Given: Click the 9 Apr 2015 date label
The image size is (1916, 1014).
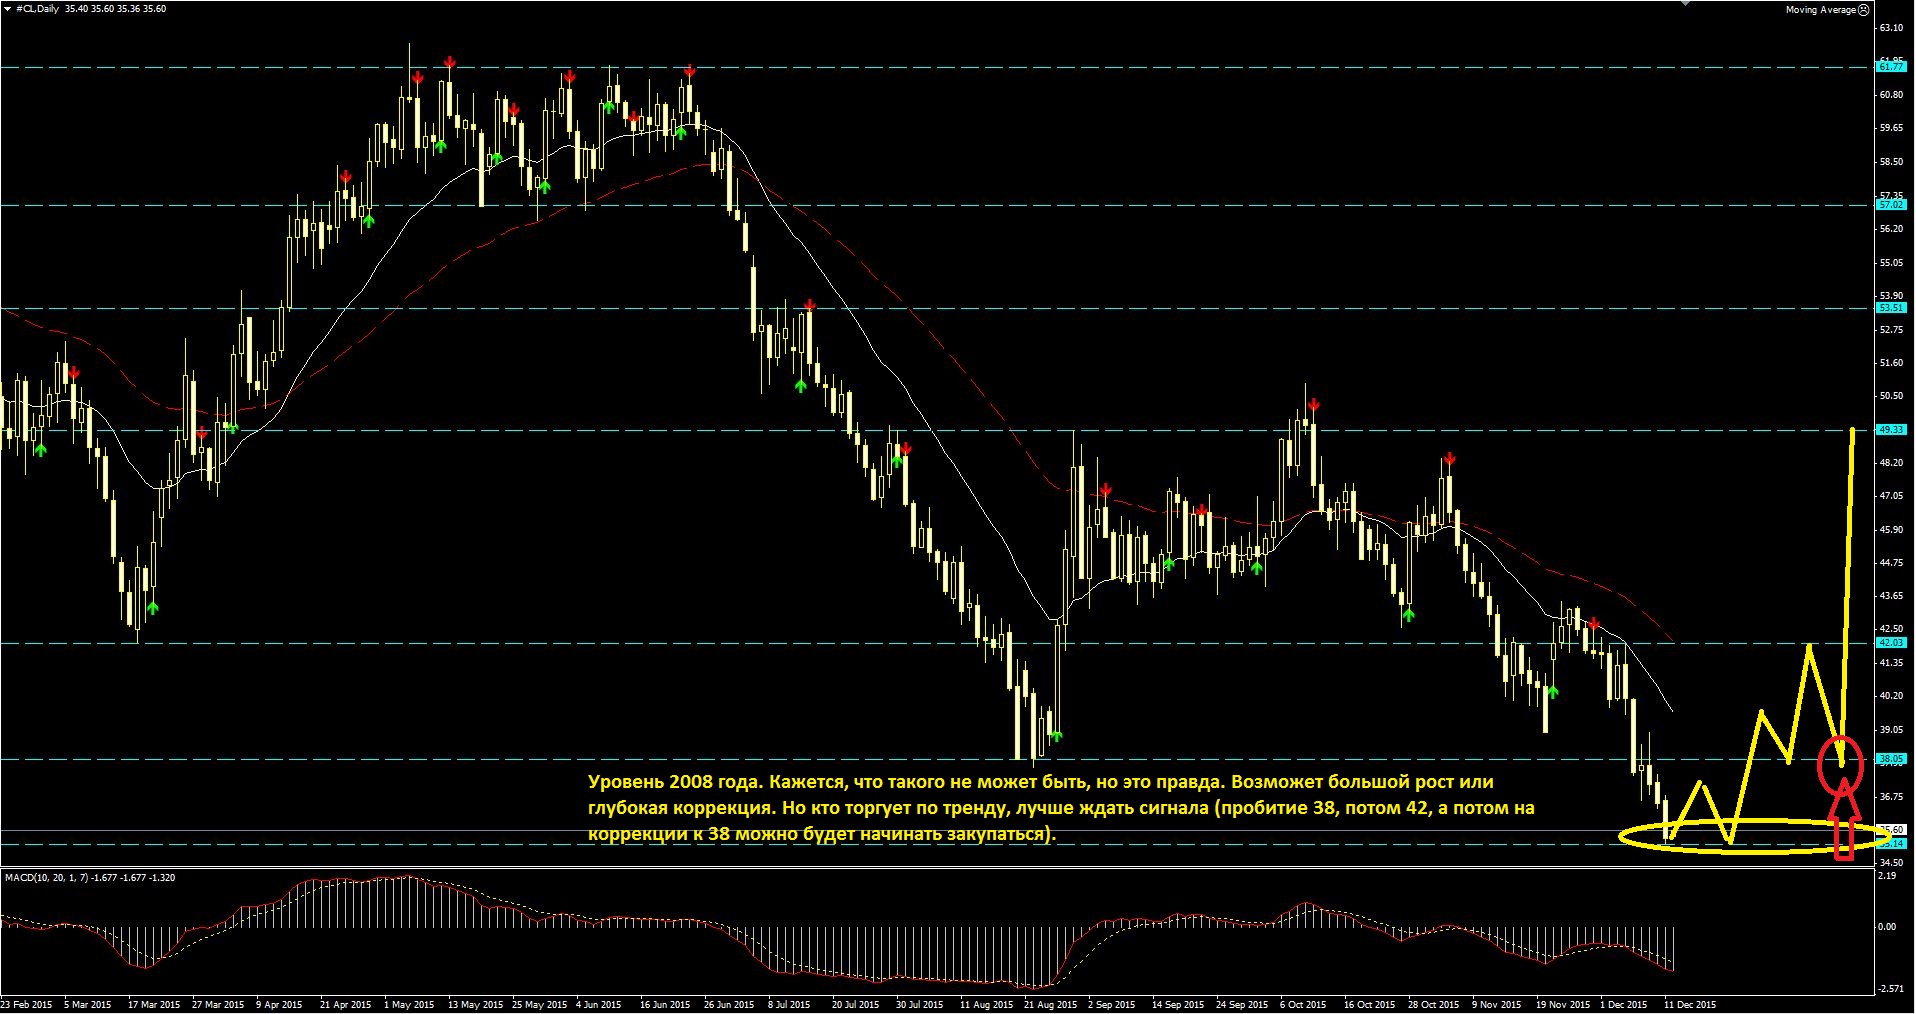Looking at the screenshot, I should (279, 1005).
